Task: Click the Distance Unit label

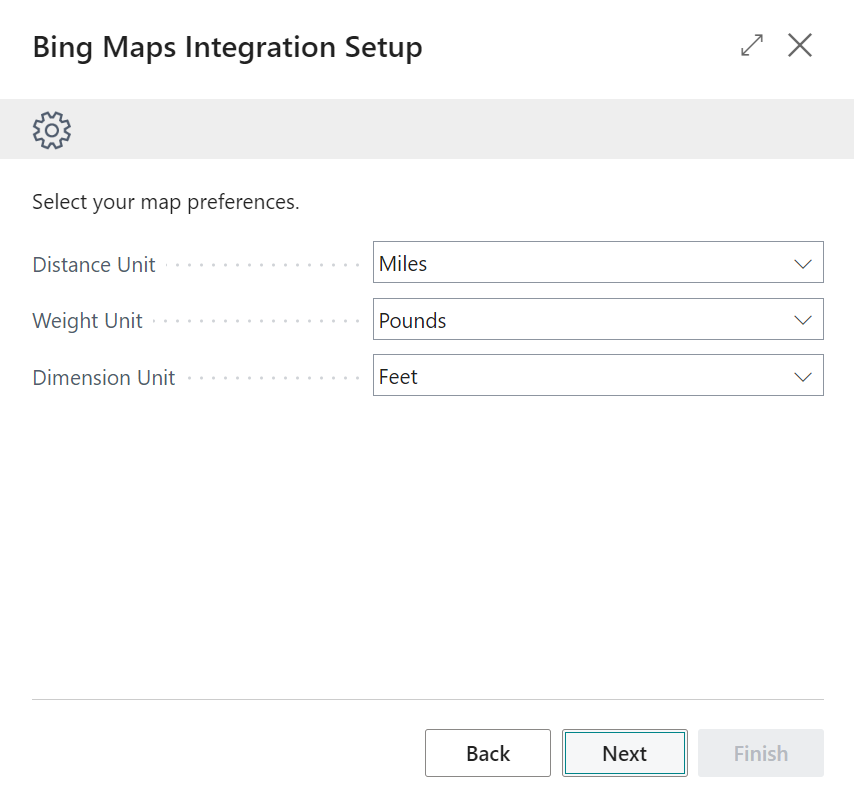Action: 93,264
